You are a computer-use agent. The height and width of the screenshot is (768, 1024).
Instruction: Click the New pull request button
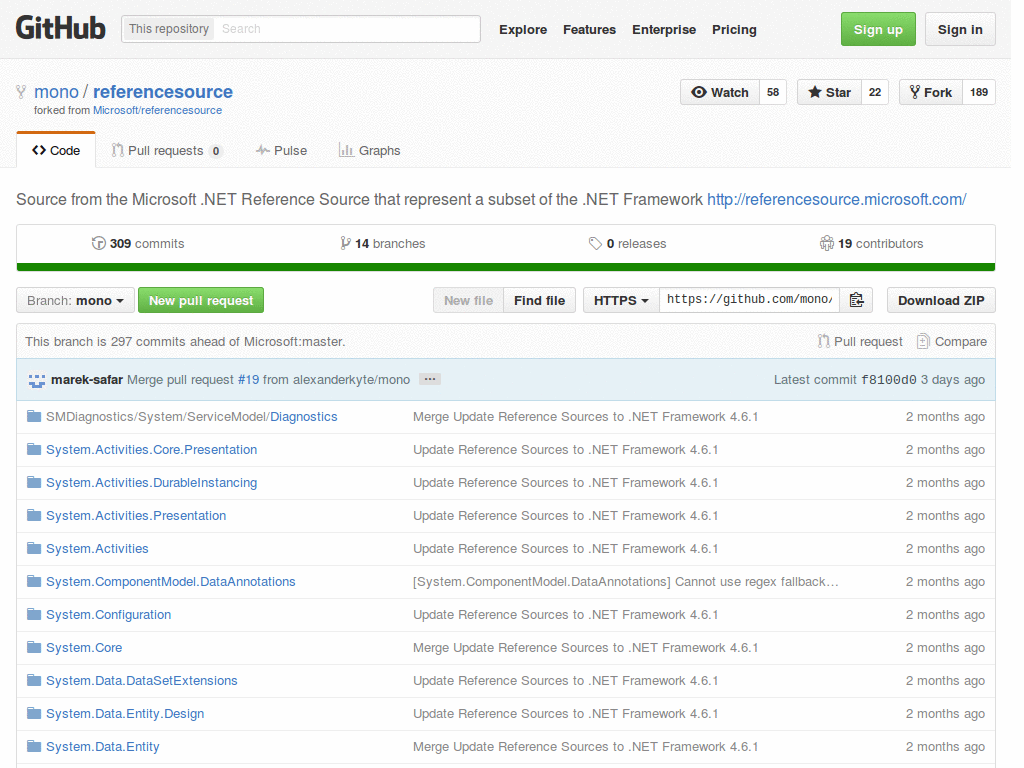[200, 300]
